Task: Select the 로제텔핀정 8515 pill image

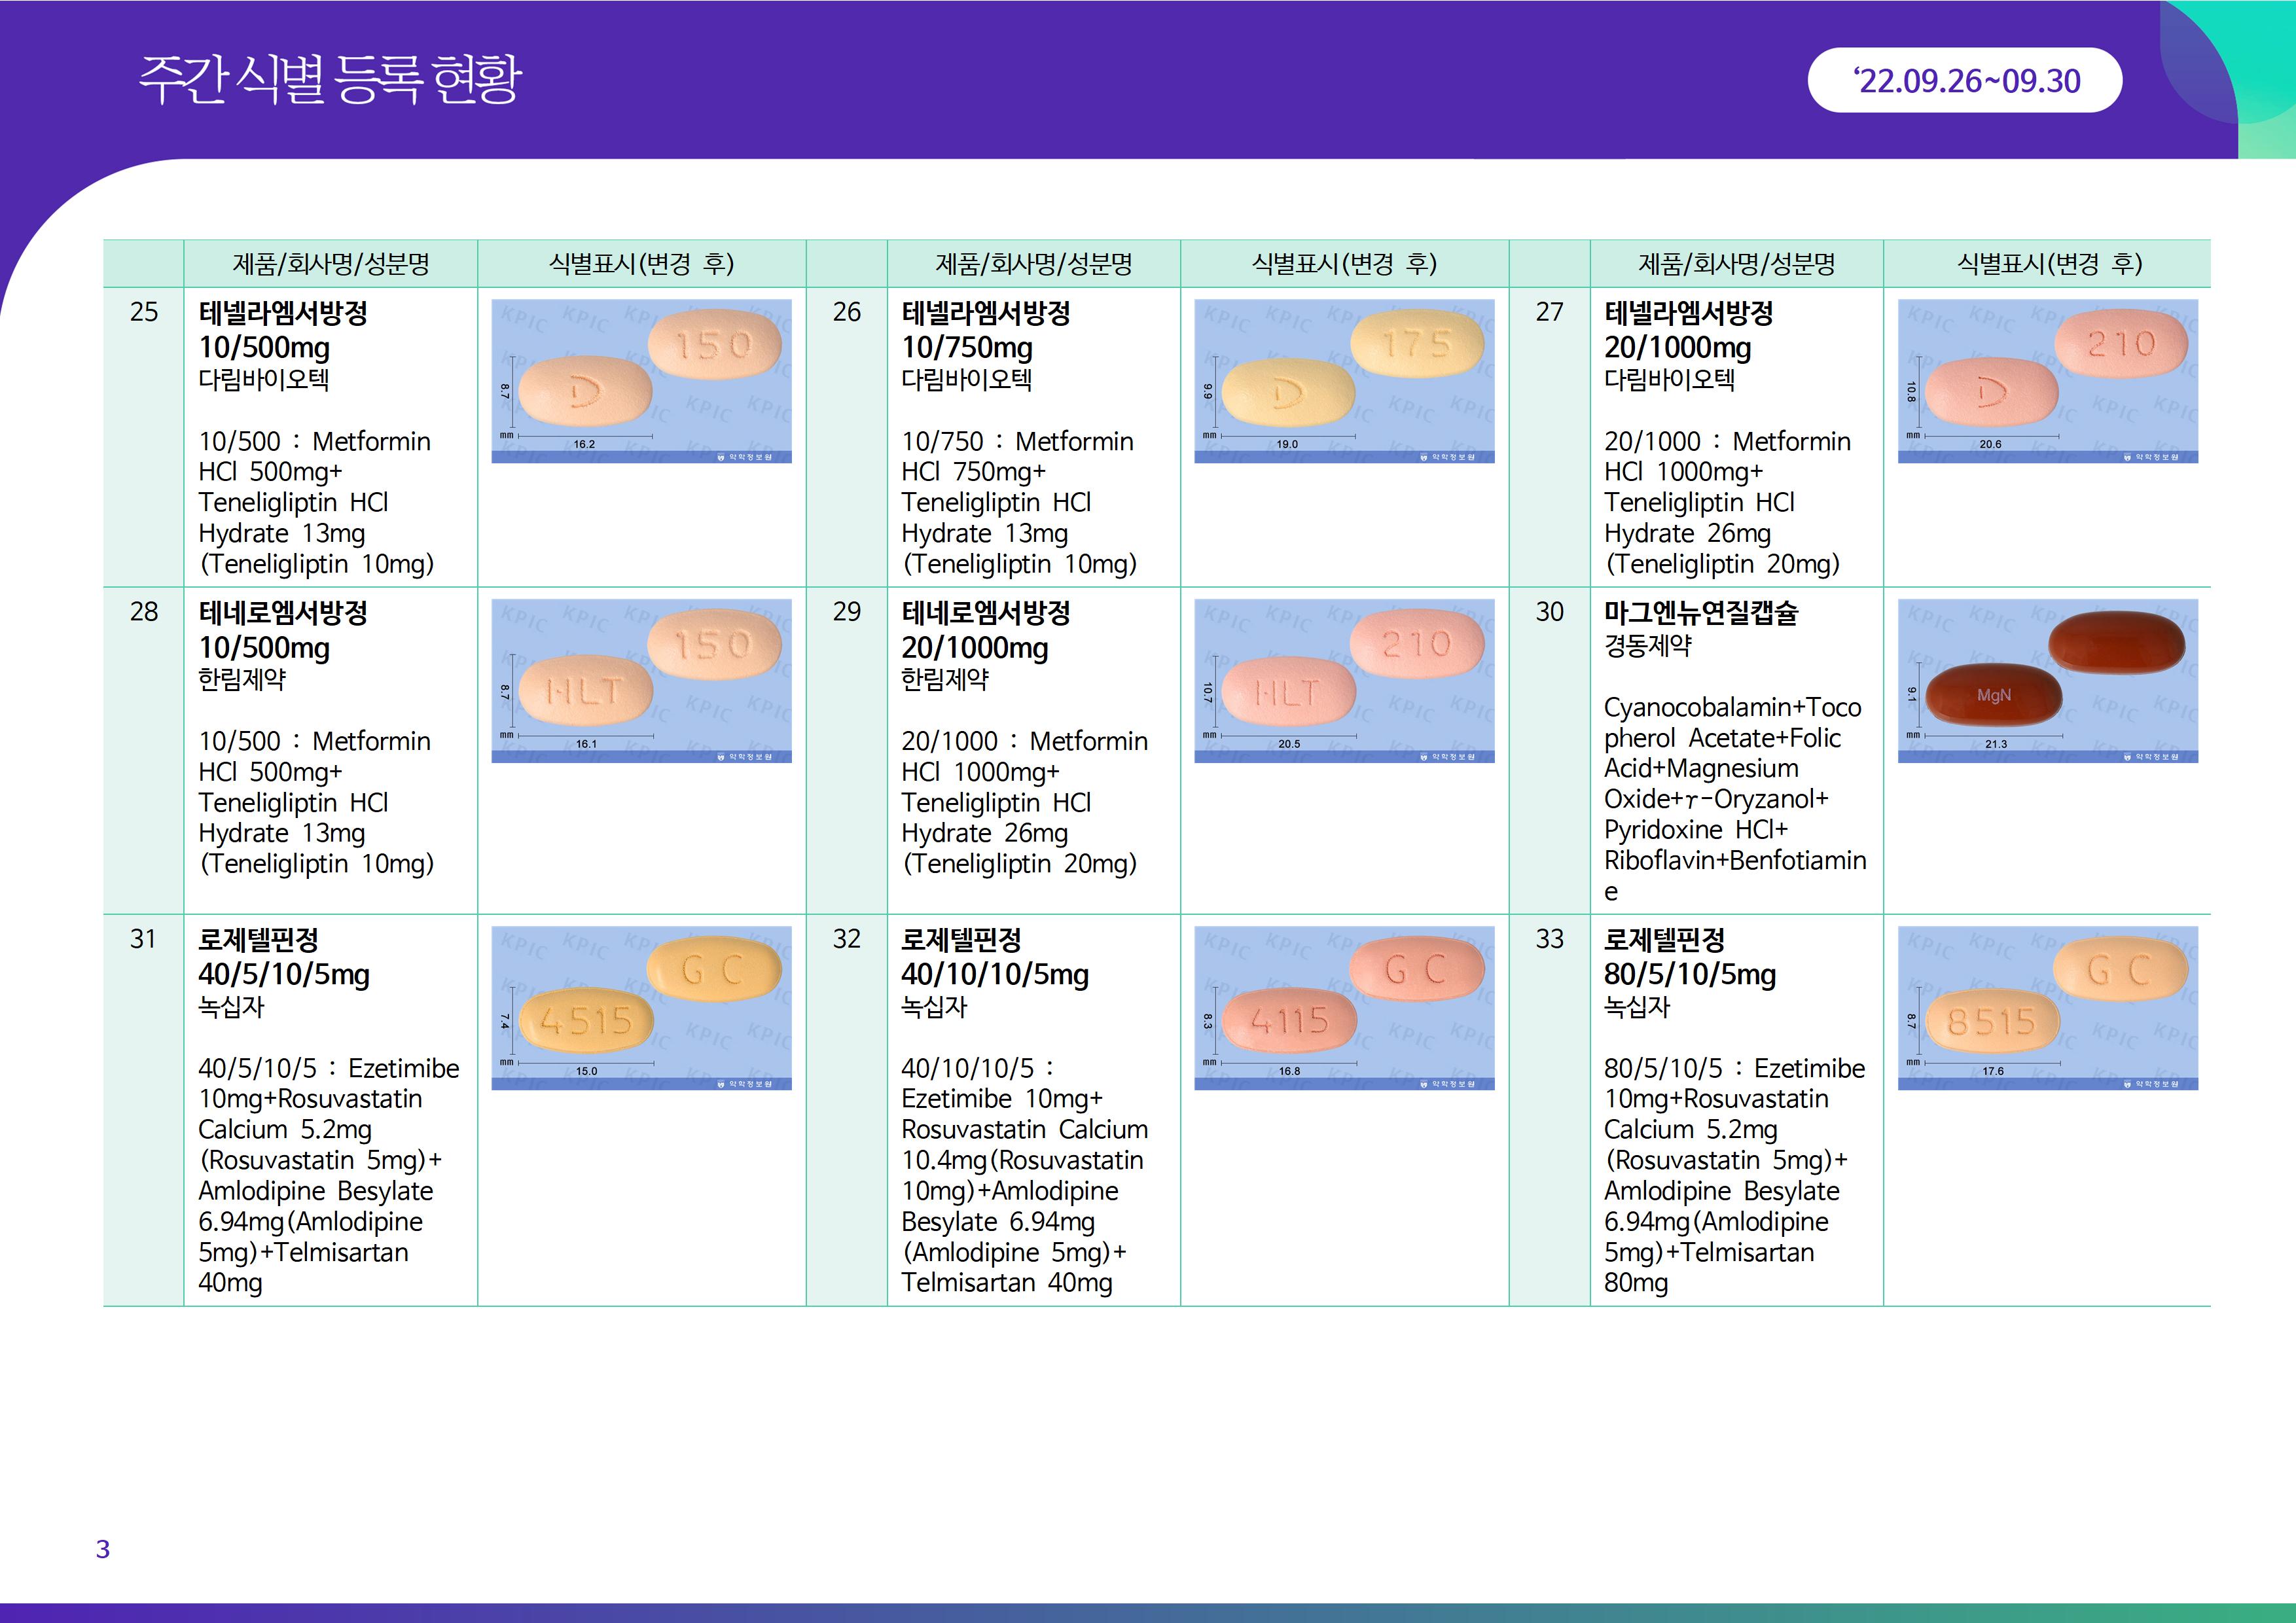Action: (x=2047, y=1008)
